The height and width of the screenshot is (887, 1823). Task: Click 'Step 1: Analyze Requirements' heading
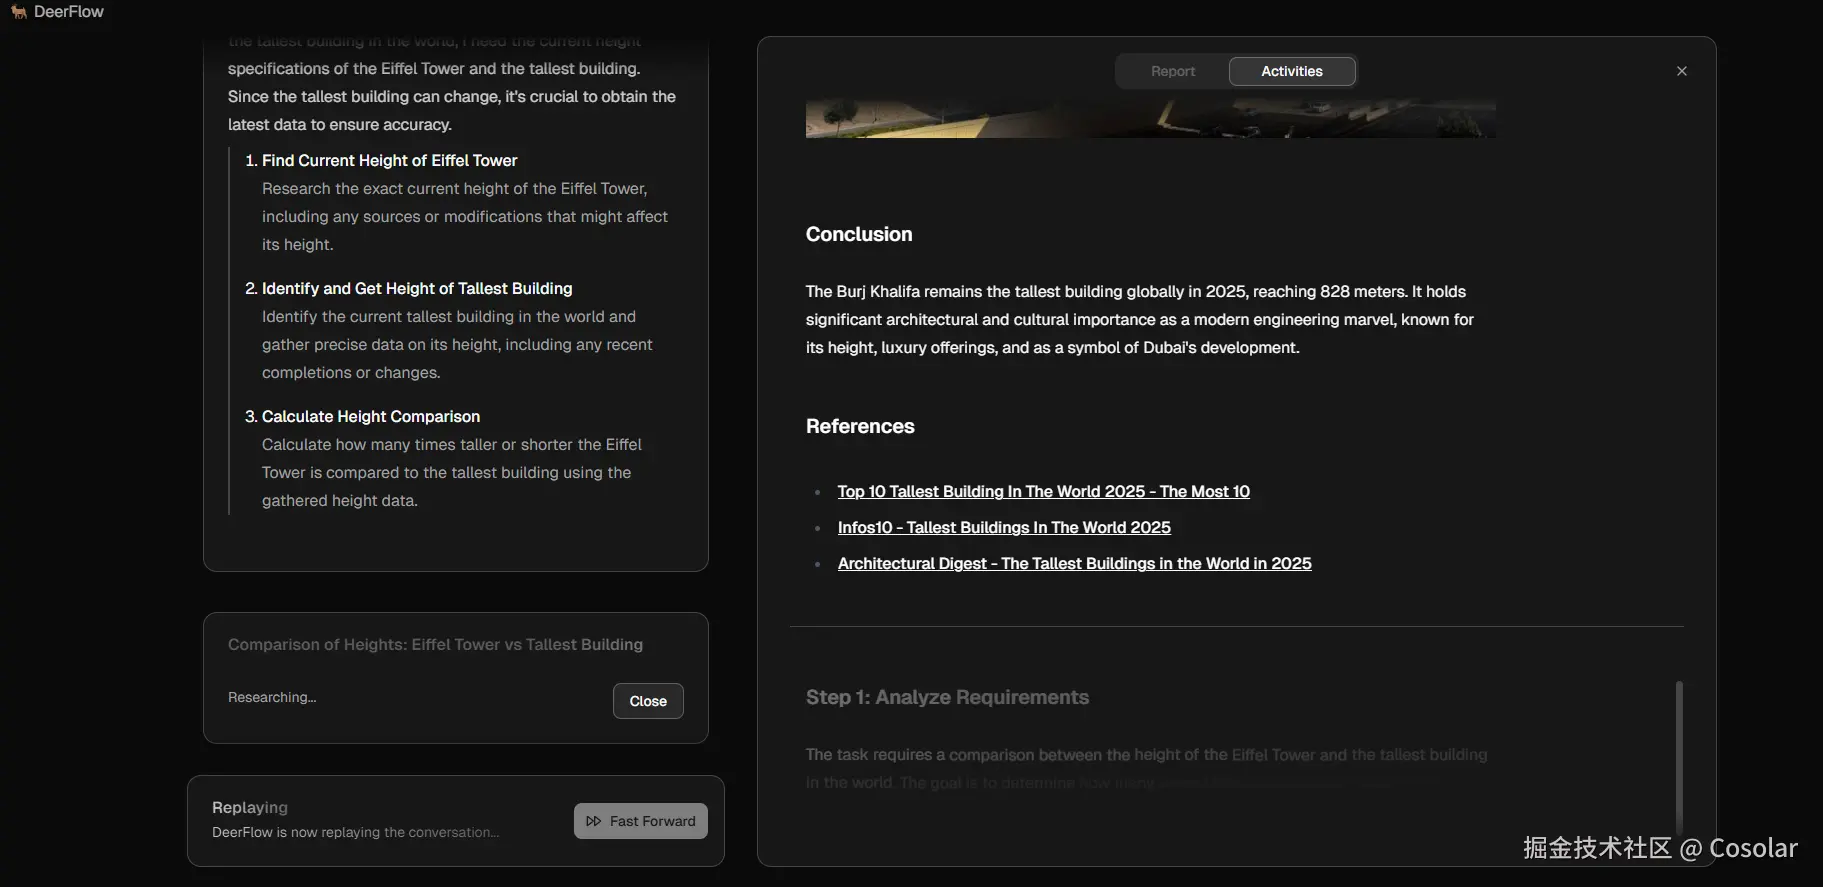pyautogui.click(x=947, y=697)
